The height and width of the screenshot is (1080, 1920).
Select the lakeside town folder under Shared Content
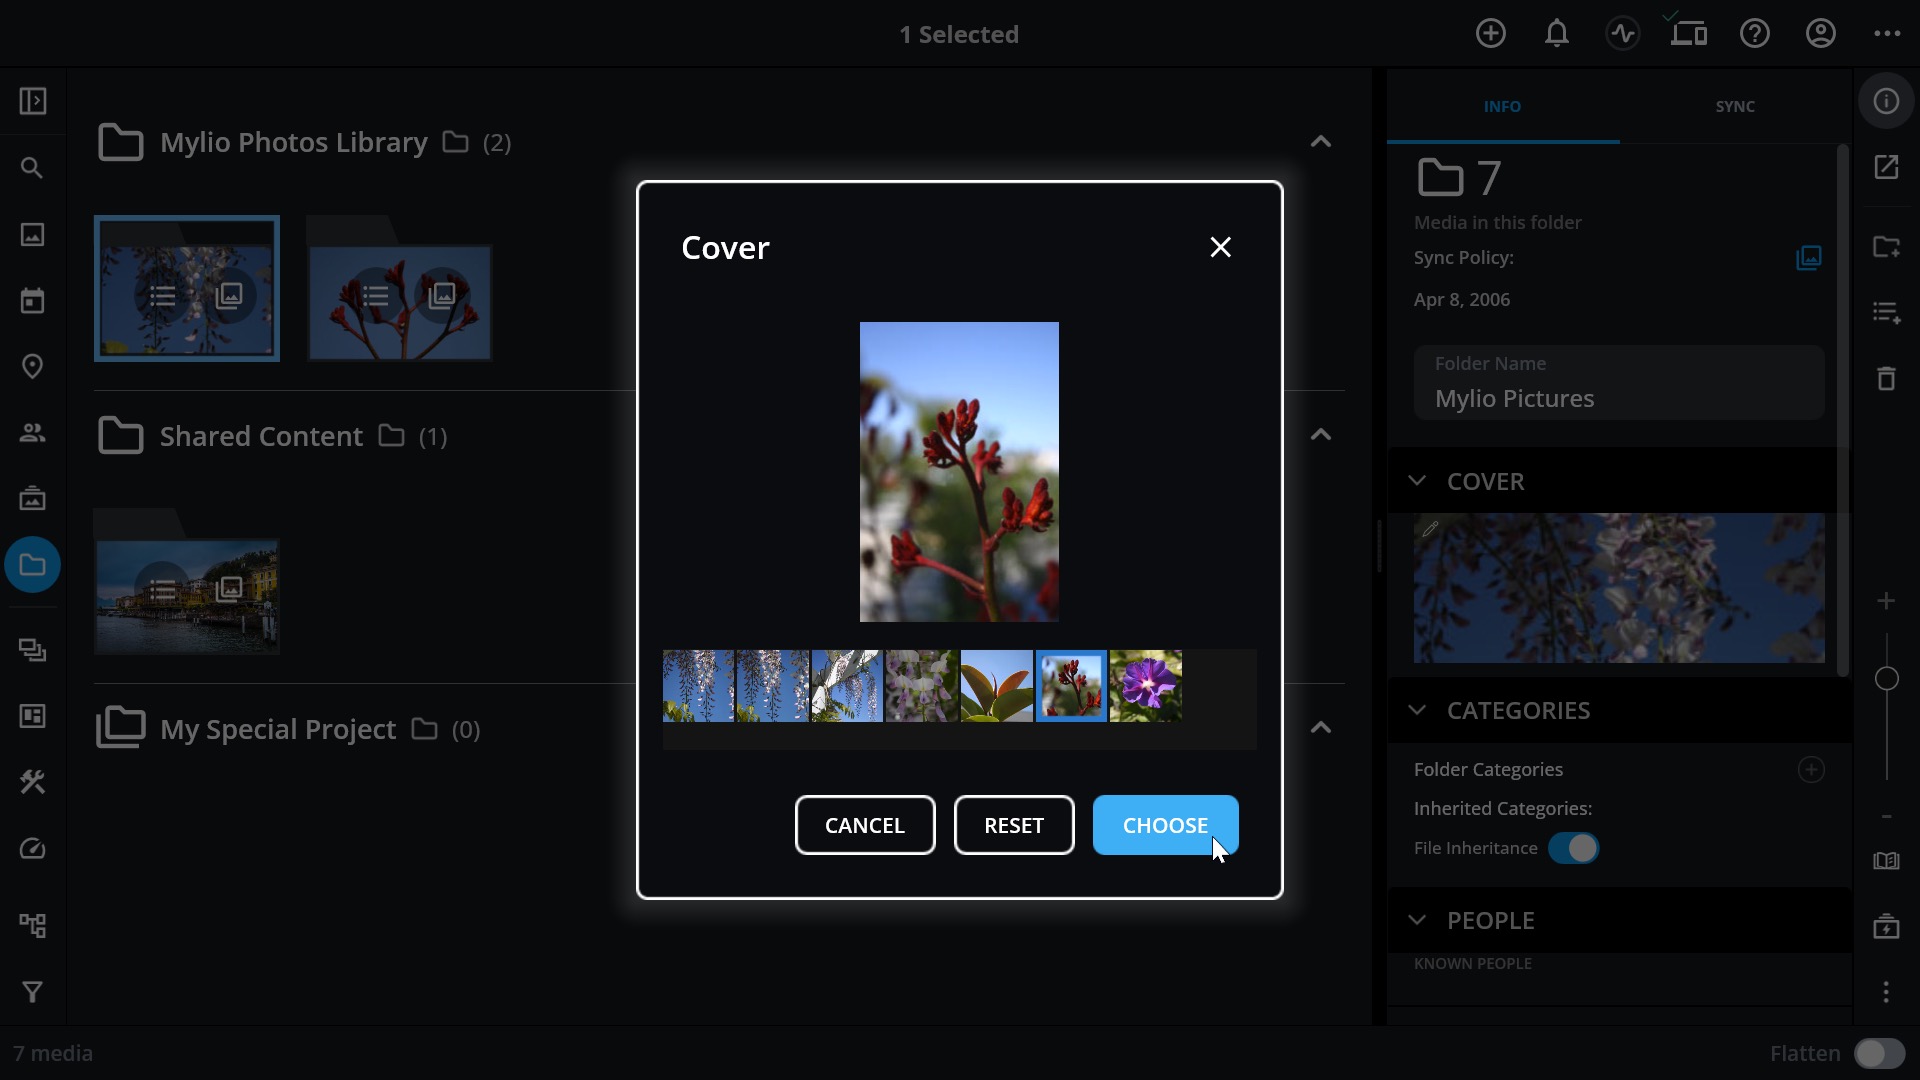click(187, 582)
